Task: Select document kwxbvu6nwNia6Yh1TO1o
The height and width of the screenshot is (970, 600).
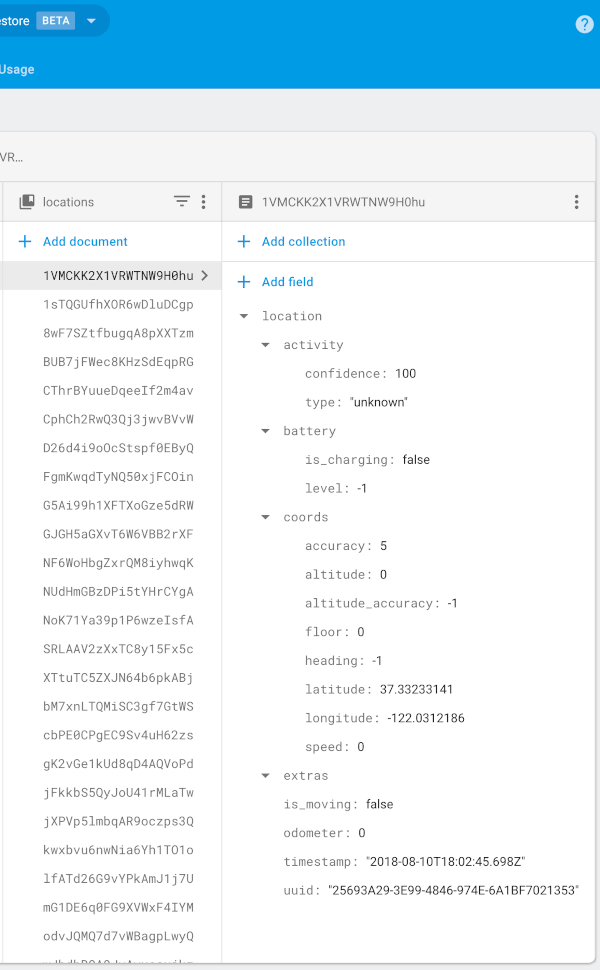Action: [x=118, y=850]
